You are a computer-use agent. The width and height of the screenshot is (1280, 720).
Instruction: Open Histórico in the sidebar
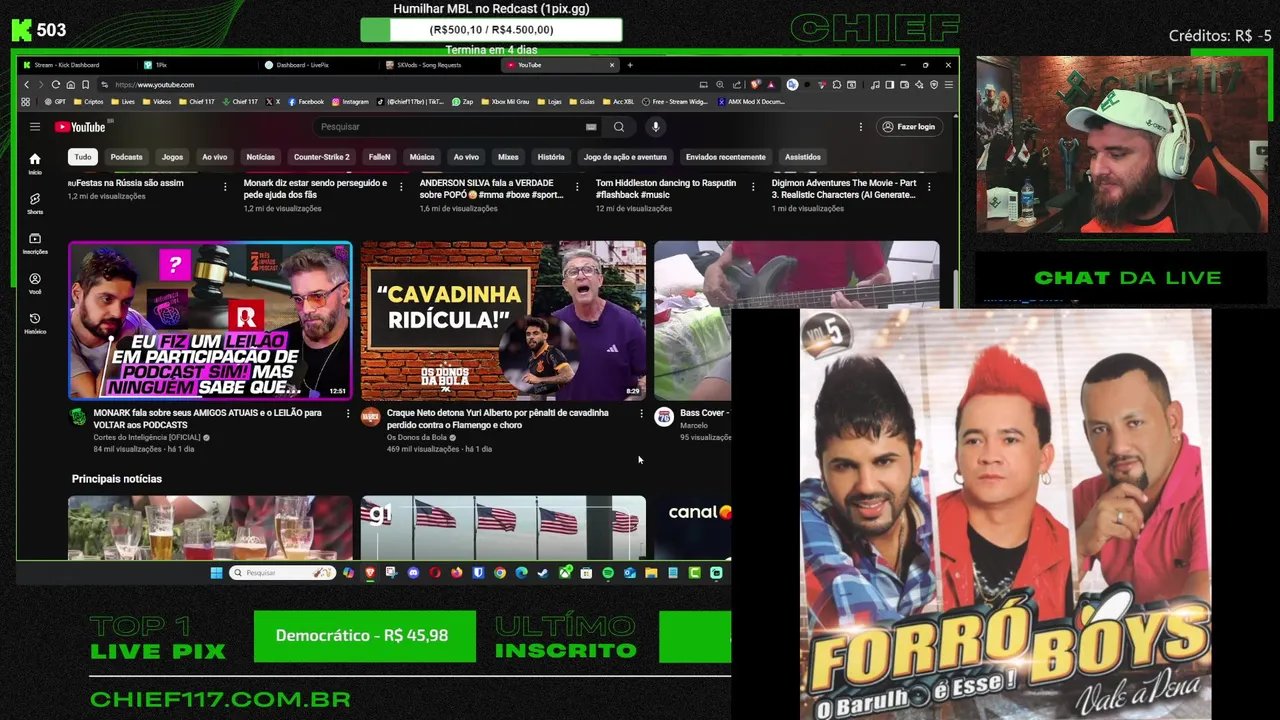point(35,323)
